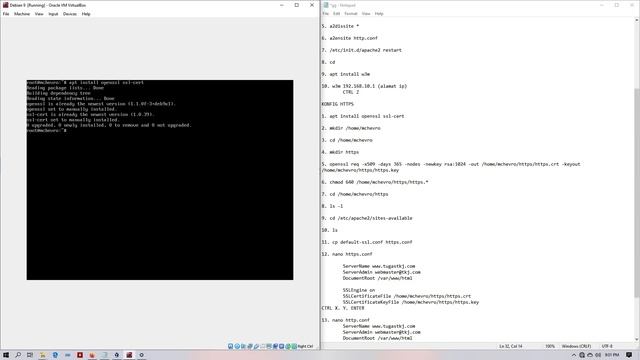
Task: Open VirtualBox Machine menu
Action: pyautogui.click(x=22, y=14)
